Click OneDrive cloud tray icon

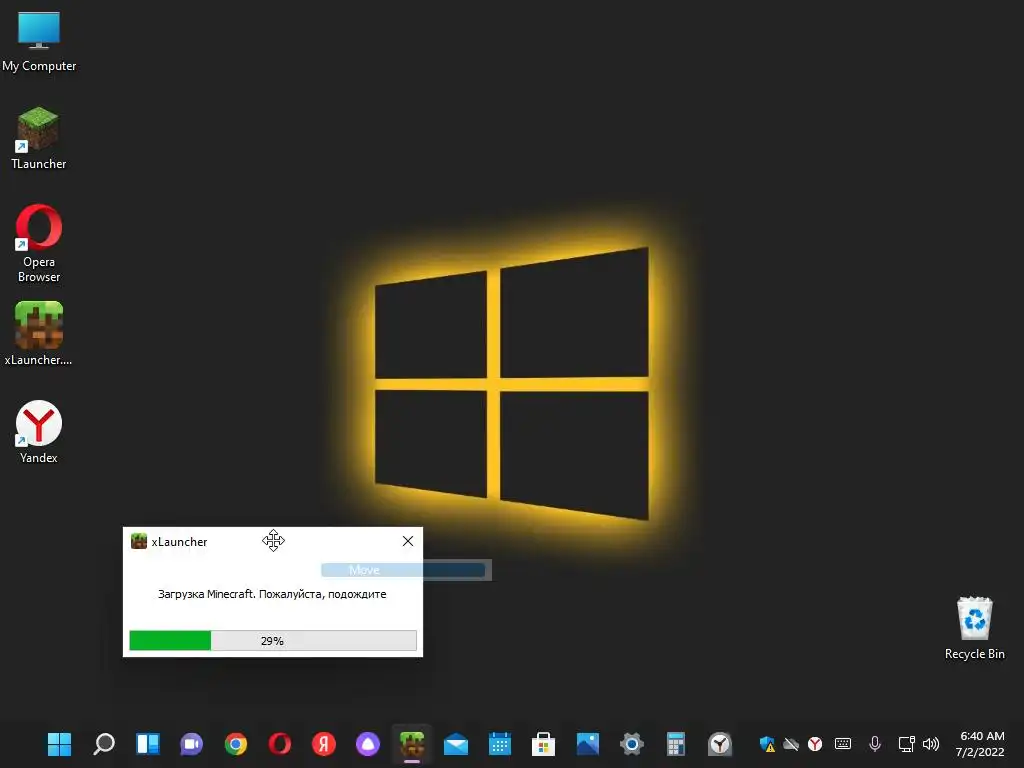791,744
